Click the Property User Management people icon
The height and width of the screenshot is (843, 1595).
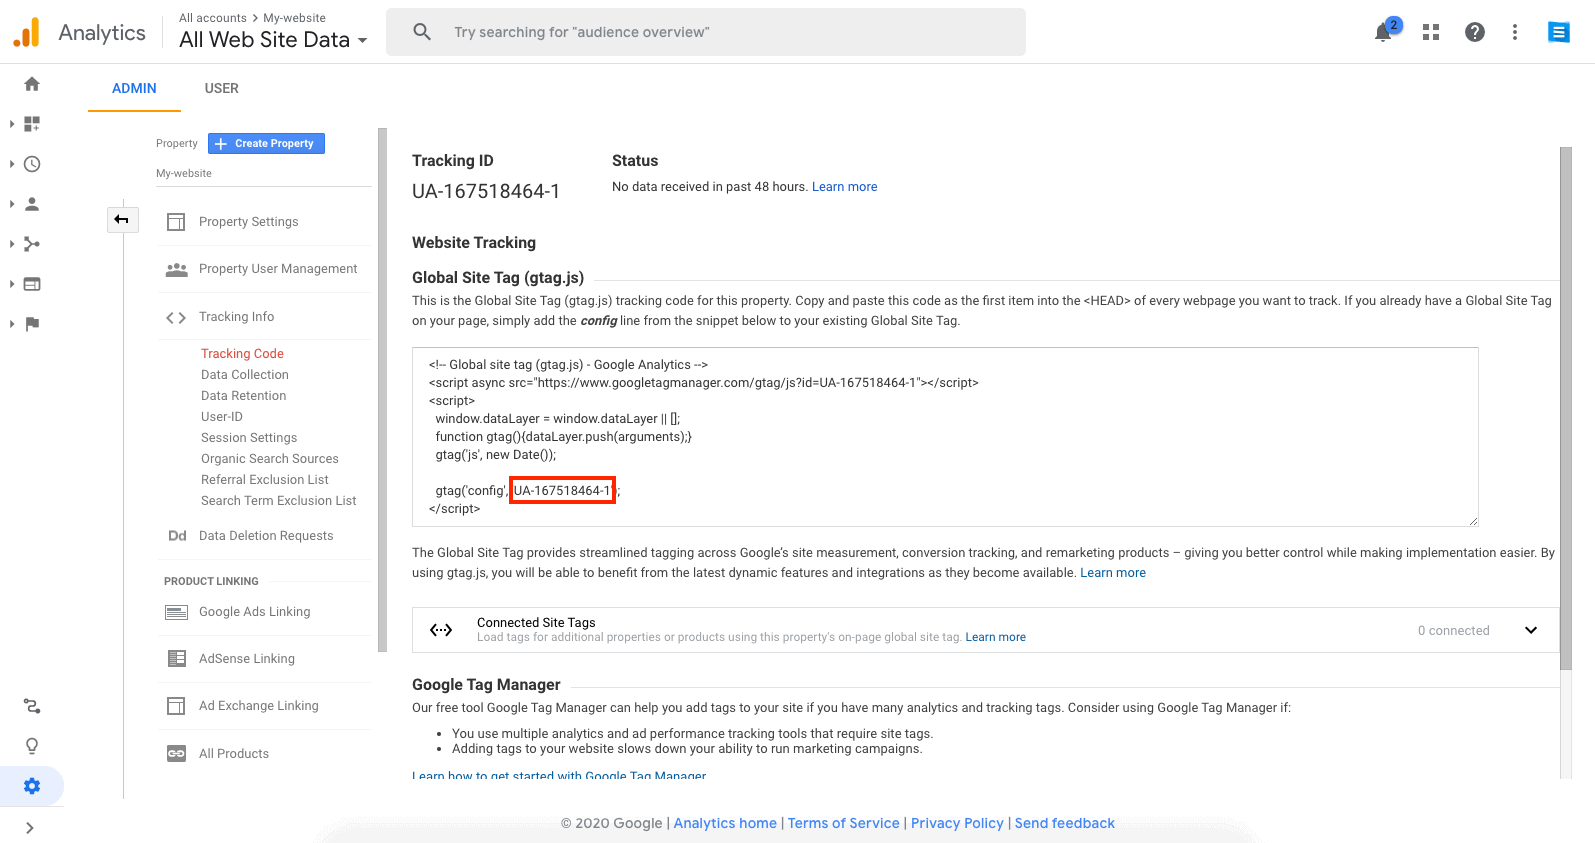177,269
